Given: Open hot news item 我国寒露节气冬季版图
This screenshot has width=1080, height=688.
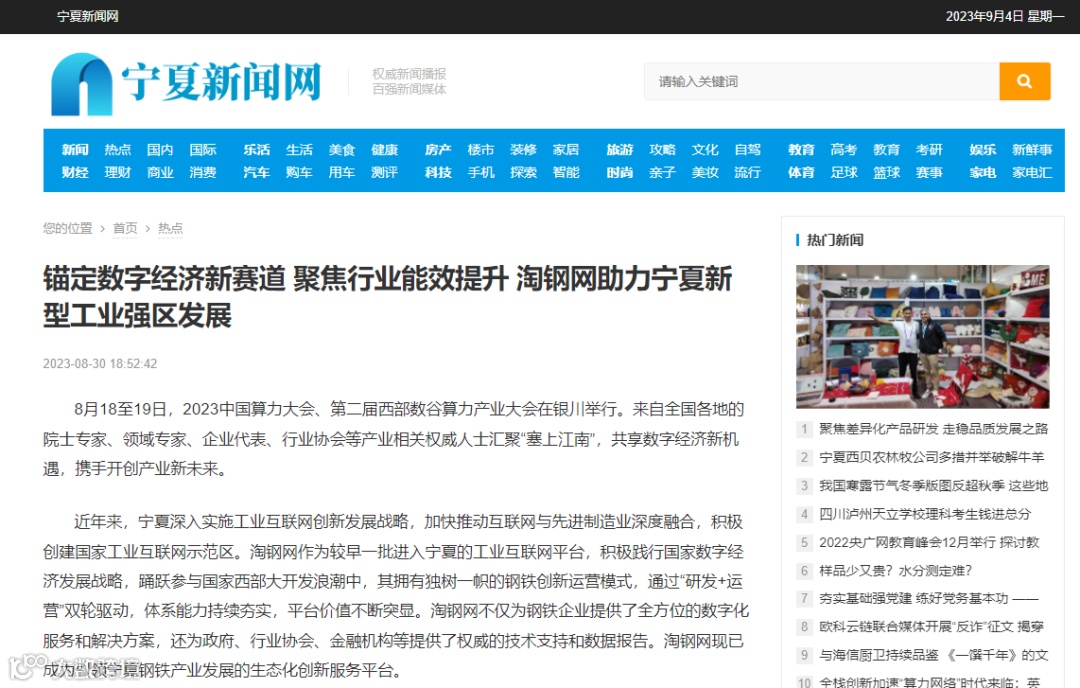Looking at the screenshot, I should click(933, 486).
